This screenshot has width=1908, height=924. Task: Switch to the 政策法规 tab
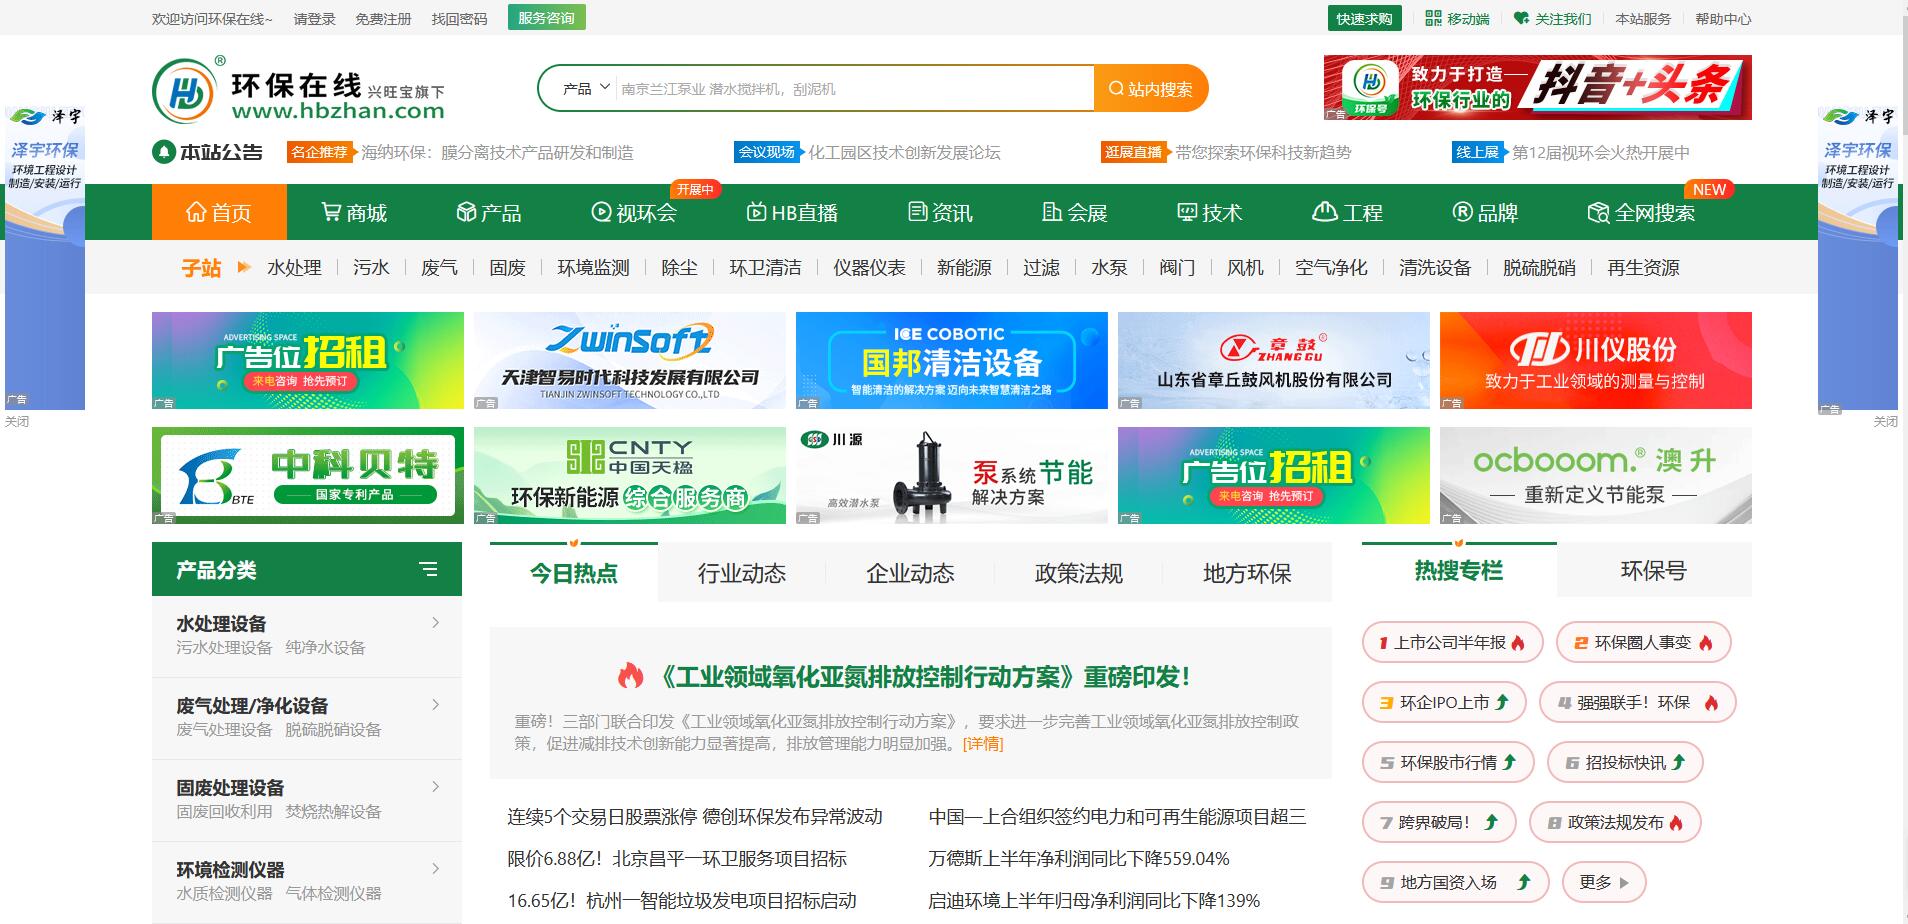click(x=1079, y=573)
